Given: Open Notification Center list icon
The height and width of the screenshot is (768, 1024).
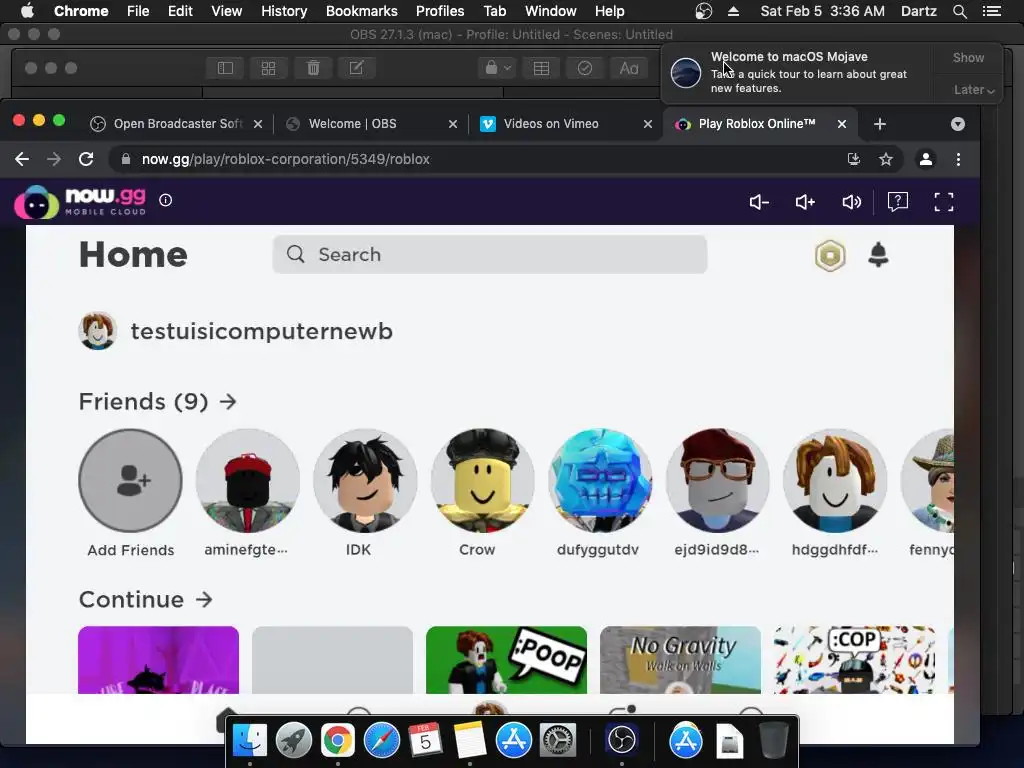Looking at the screenshot, I should 992,11.
